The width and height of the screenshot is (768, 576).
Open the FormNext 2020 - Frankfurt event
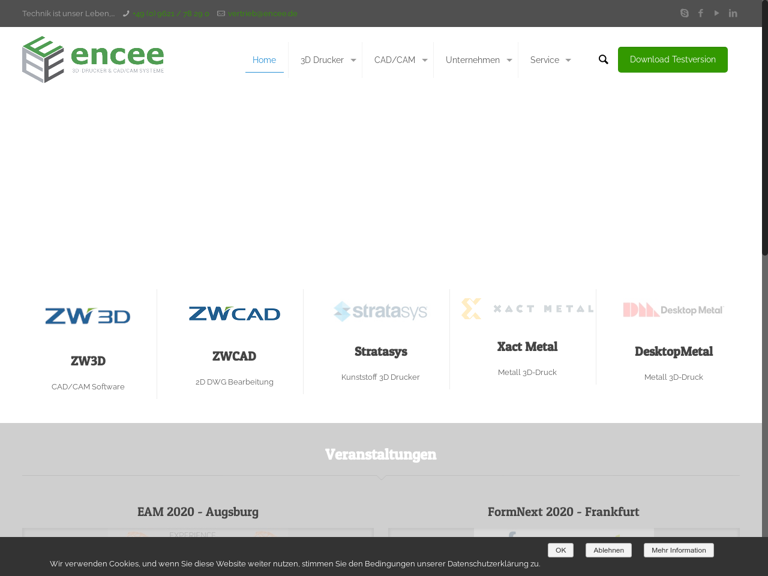[563, 511]
